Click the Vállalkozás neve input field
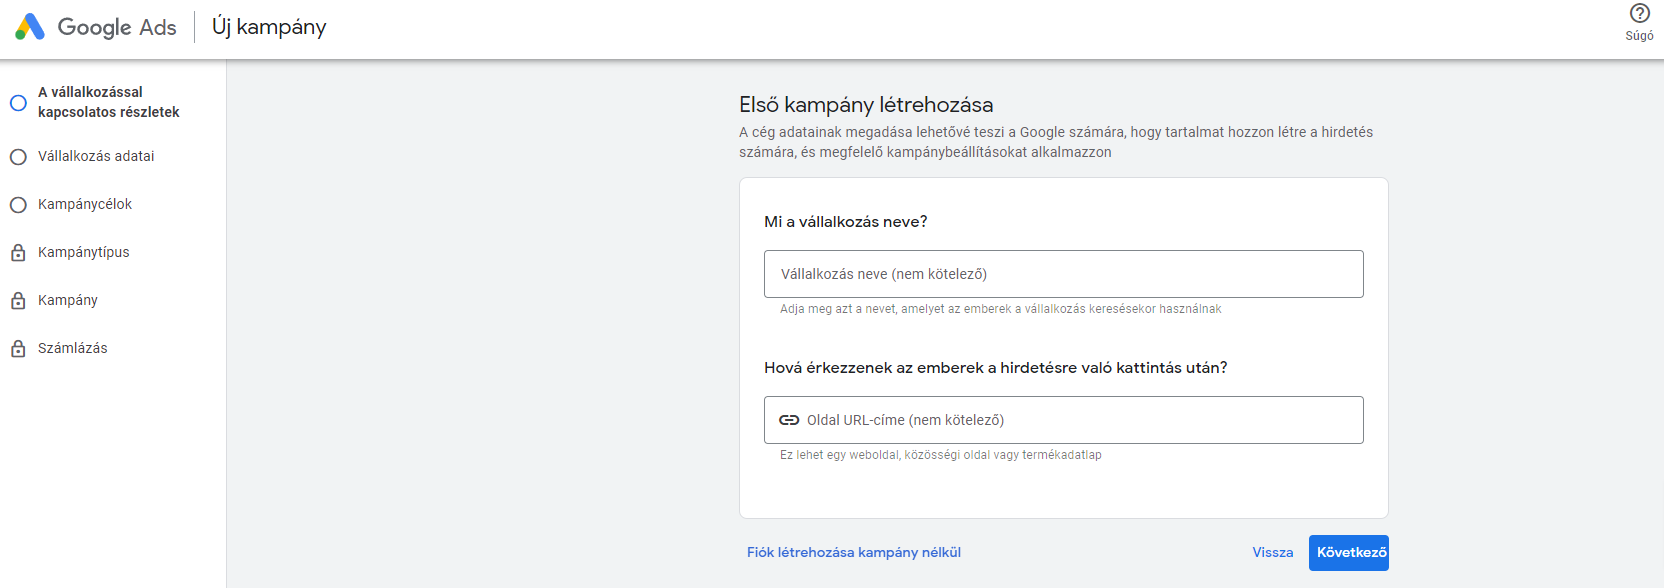 click(x=1063, y=273)
